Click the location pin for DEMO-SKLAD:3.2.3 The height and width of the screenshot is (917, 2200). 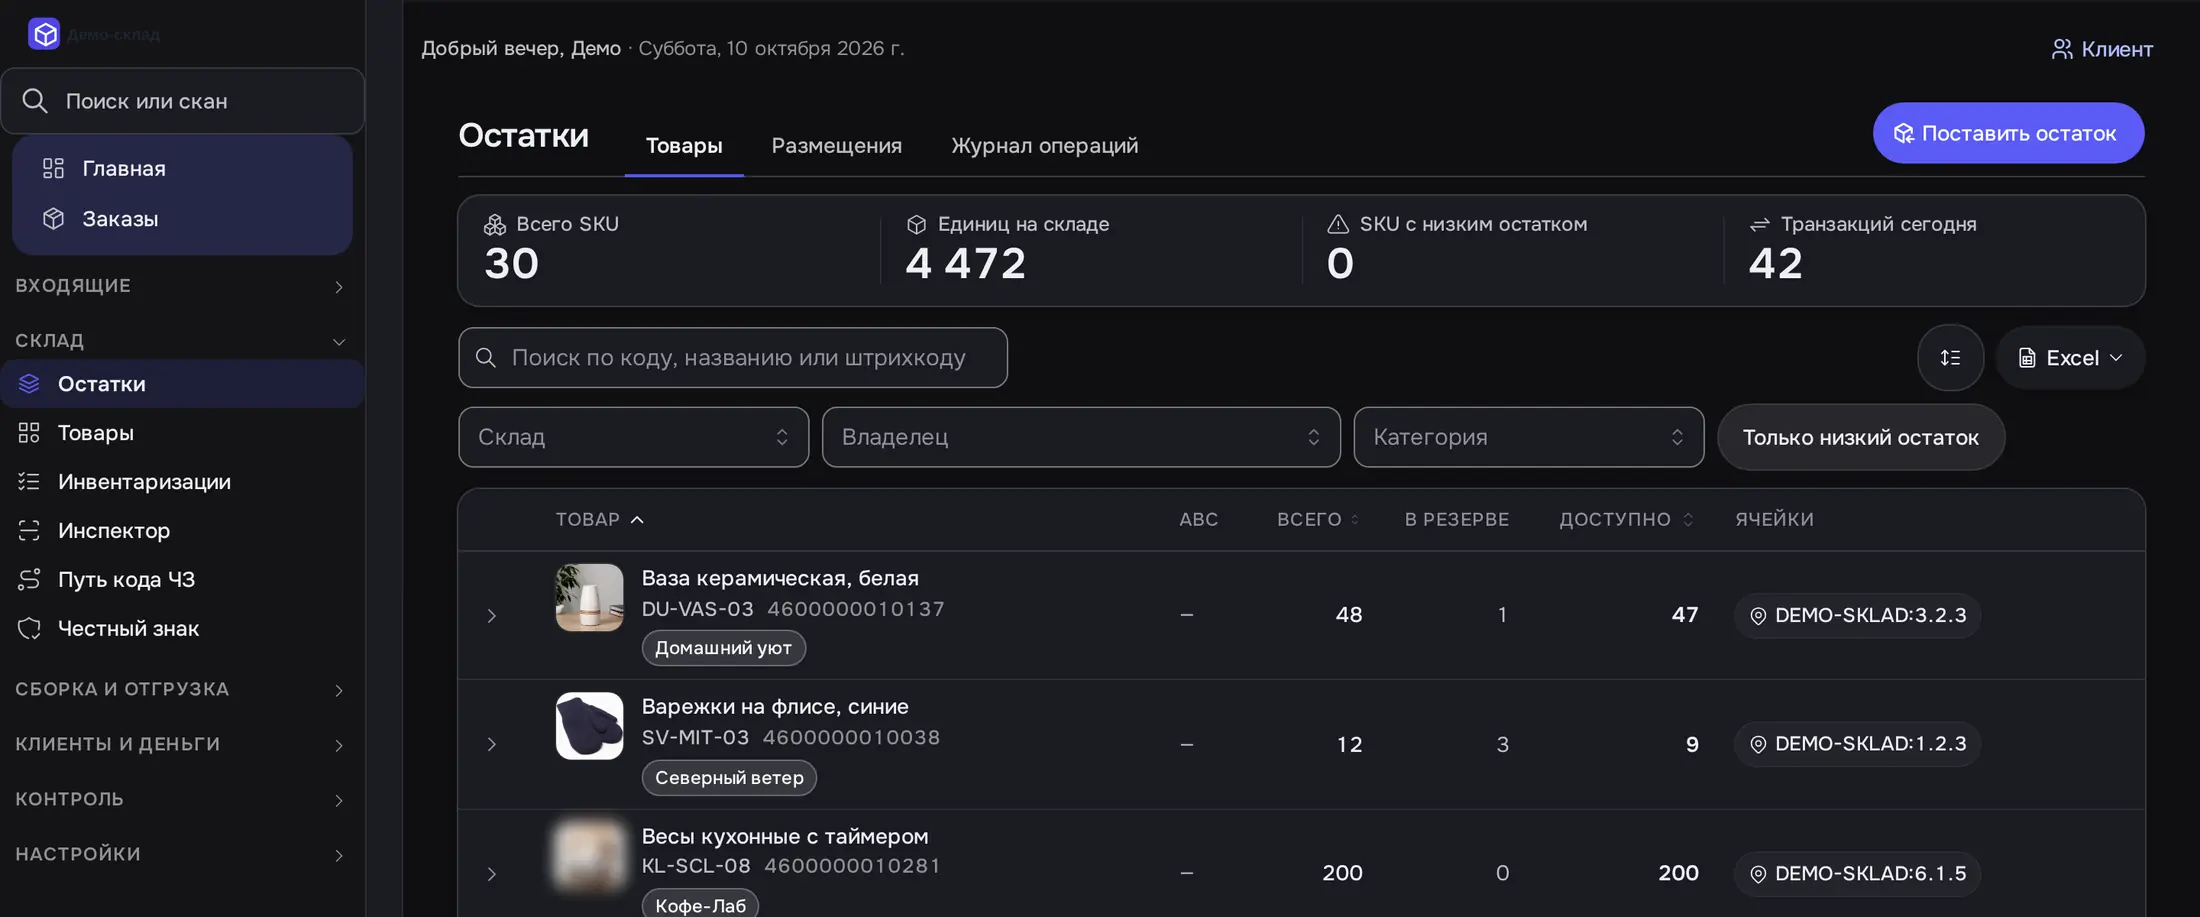coord(1758,616)
